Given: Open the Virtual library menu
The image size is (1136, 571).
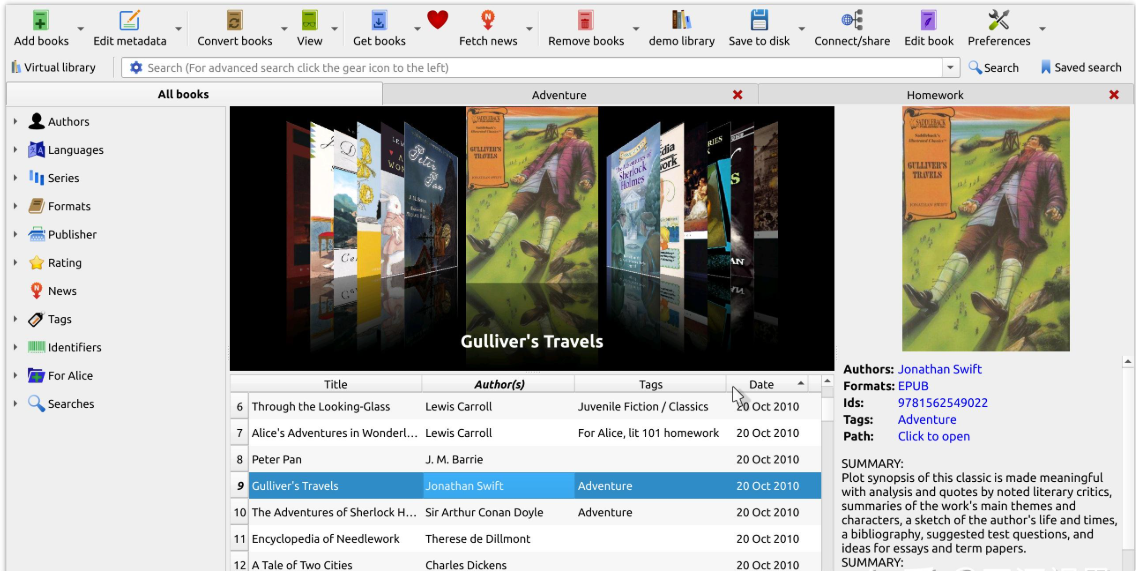Looking at the screenshot, I should coord(54,67).
